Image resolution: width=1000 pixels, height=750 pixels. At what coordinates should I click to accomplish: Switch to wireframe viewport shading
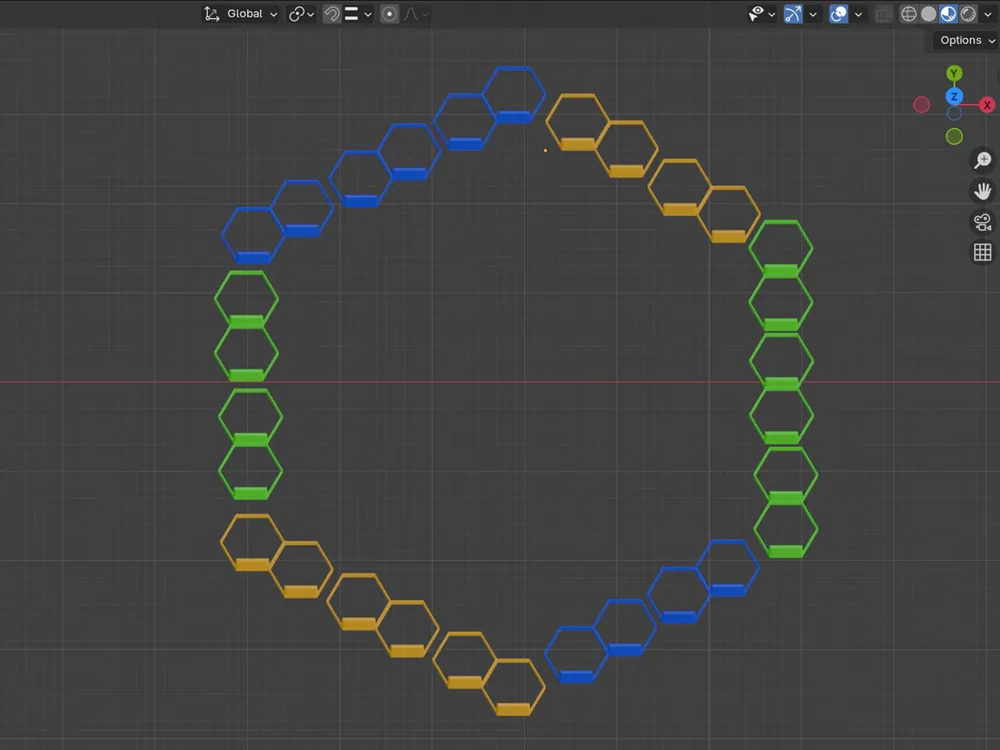pyautogui.click(x=908, y=13)
